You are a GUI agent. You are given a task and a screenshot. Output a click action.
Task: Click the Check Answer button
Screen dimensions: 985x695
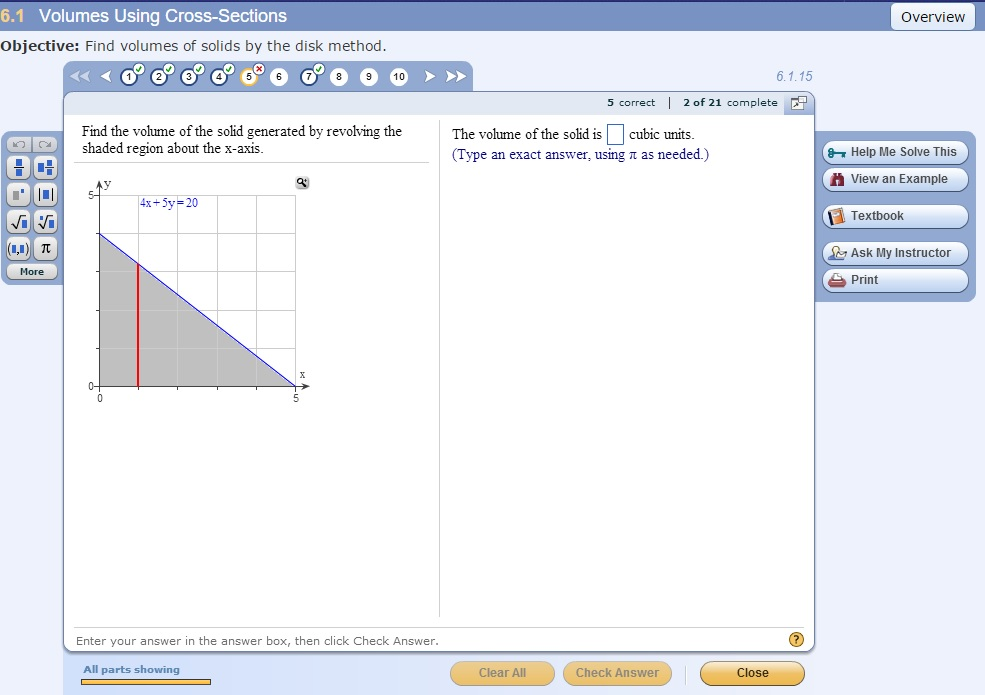(617, 673)
